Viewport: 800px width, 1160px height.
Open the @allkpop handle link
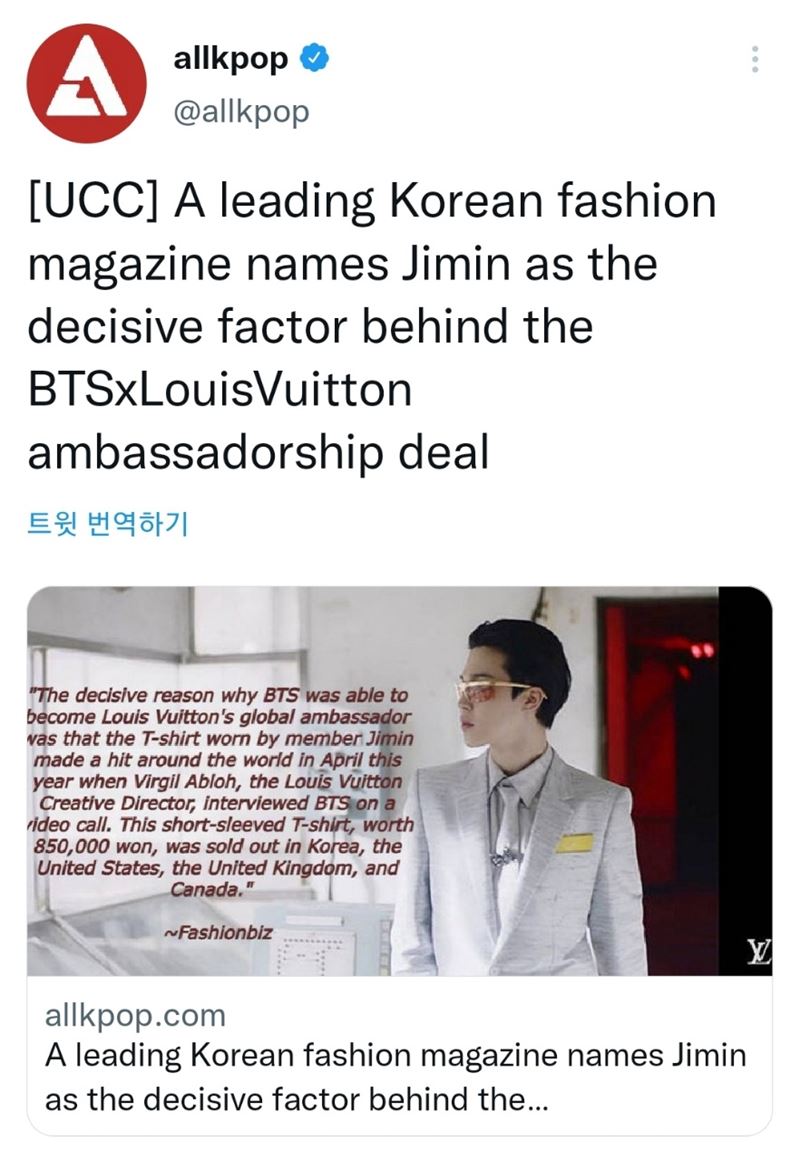tap(241, 112)
